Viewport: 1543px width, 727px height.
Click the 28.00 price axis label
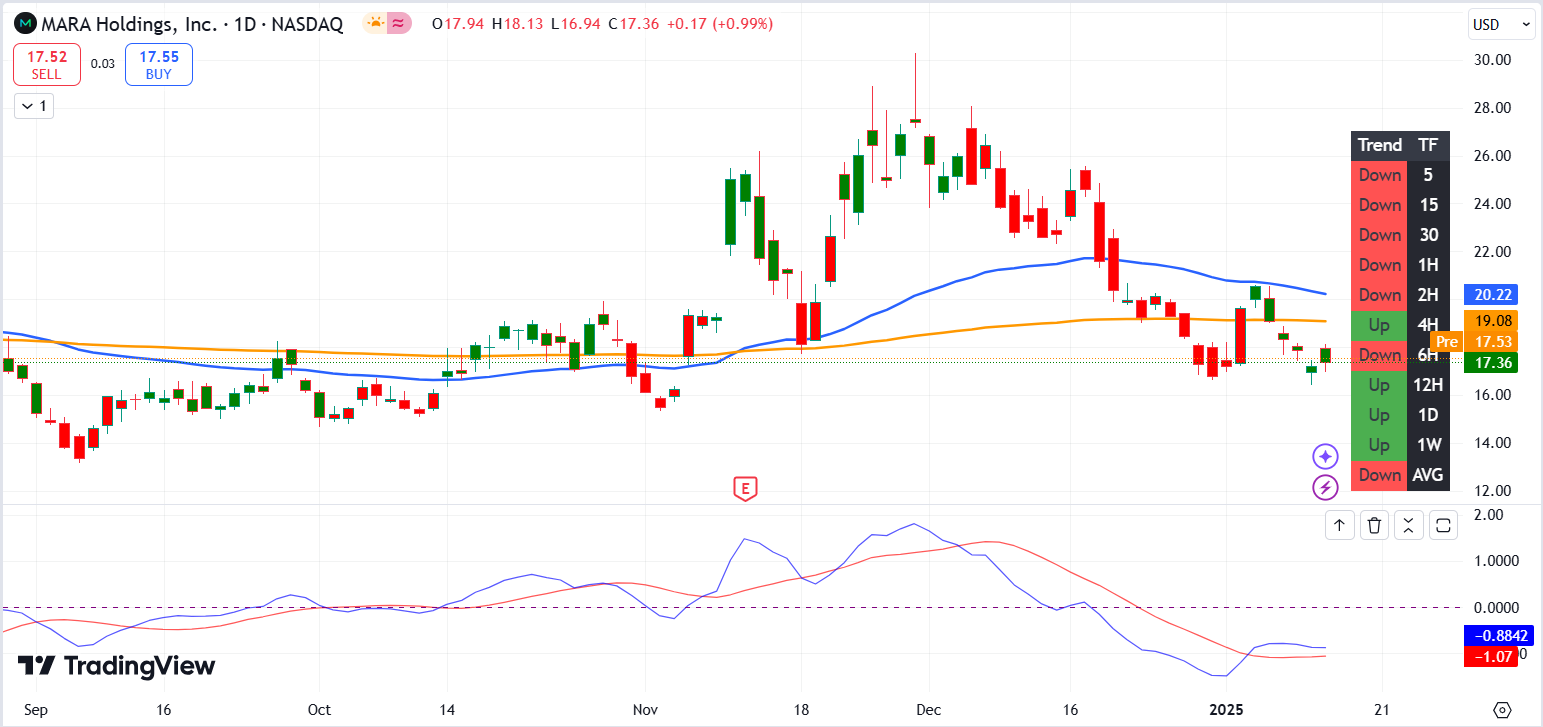(1493, 108)
